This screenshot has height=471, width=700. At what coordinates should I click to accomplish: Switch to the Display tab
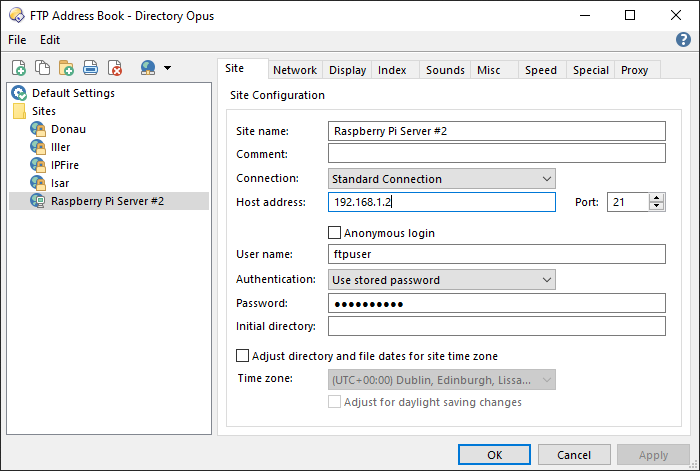pyautogui.click(x=347, y=70)
